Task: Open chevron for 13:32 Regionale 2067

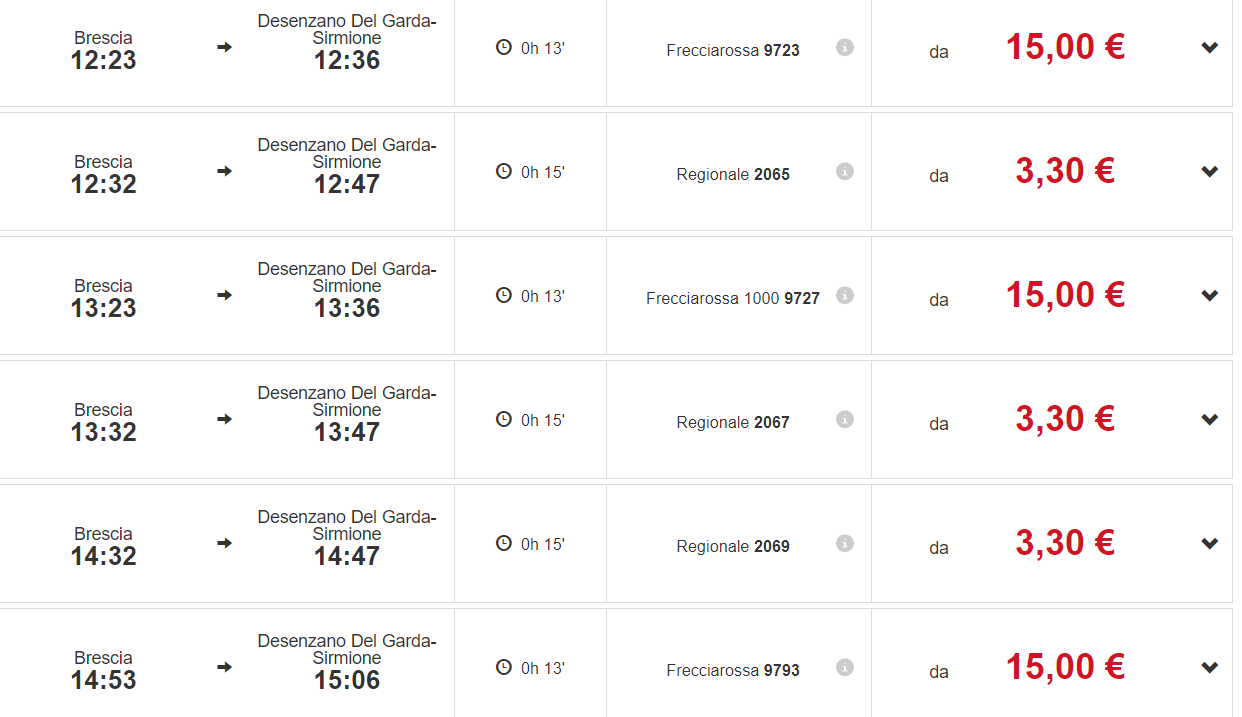Action: tap(1210, 420)
